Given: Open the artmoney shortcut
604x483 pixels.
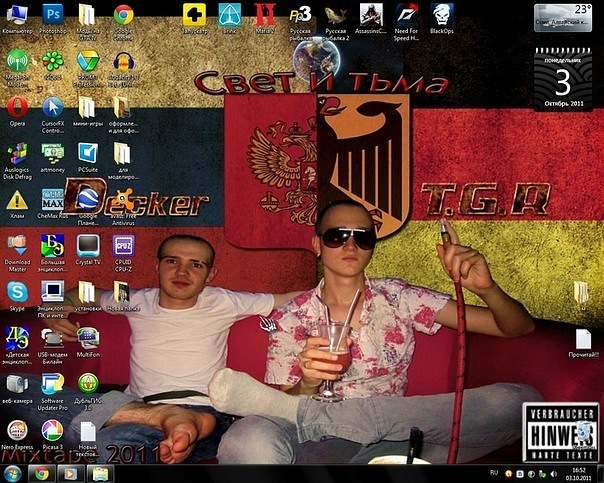Looking at the screenshot, I should (x=52, y=152).
